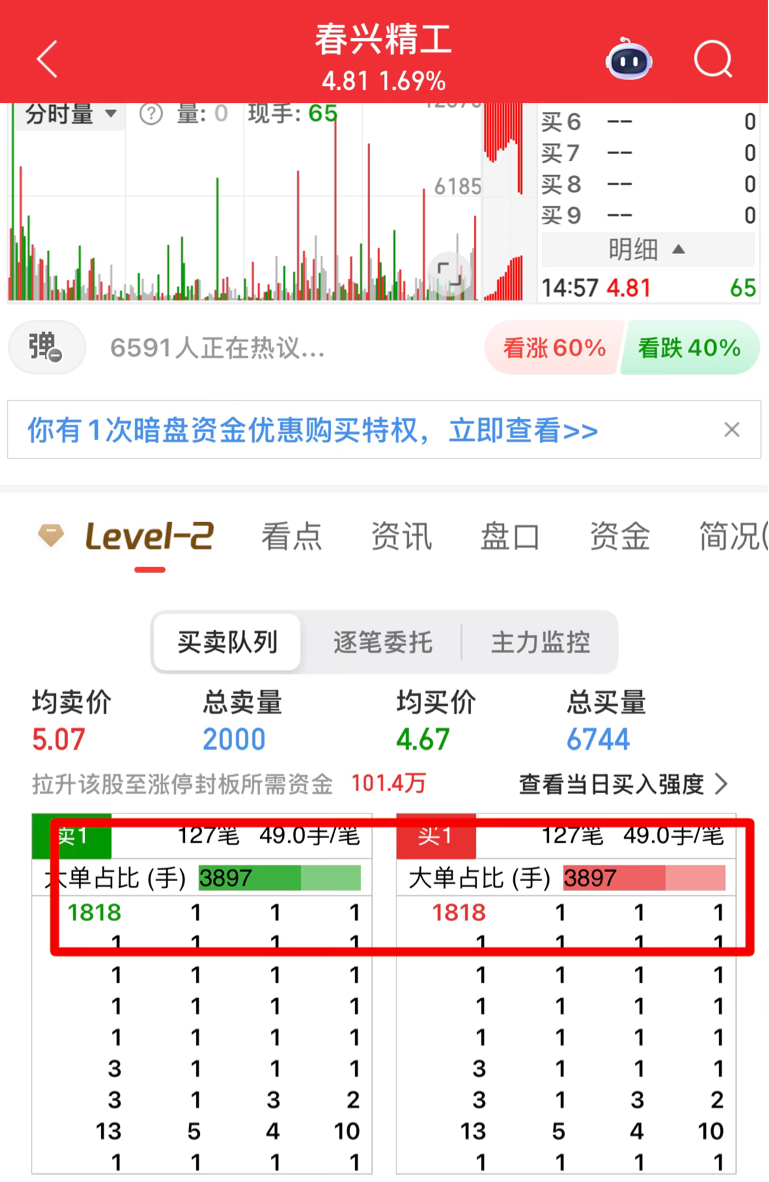The width and height of the screenshot is (769, 1182).
Task: Select the 买9 order book row
Action: click(x=648, y=216)
